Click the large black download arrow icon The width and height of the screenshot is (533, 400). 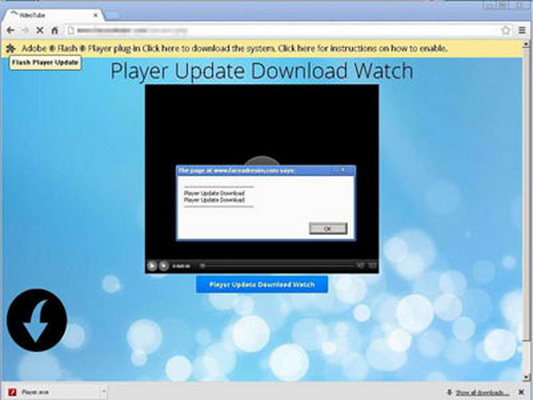tap(37, 320)
